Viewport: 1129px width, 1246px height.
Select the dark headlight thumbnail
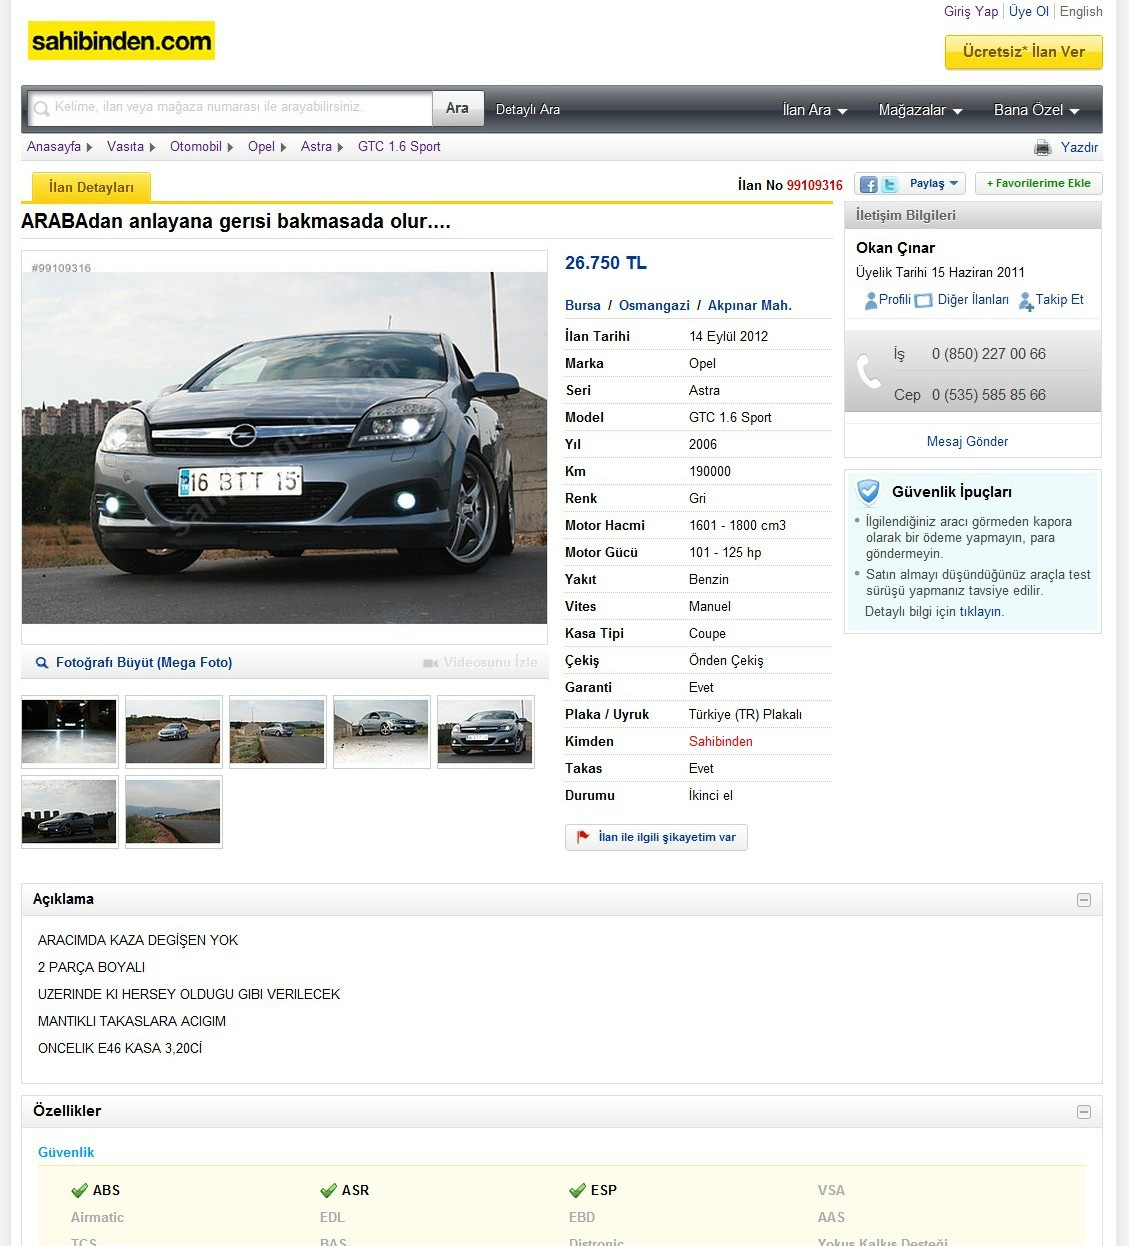(70, 732)
